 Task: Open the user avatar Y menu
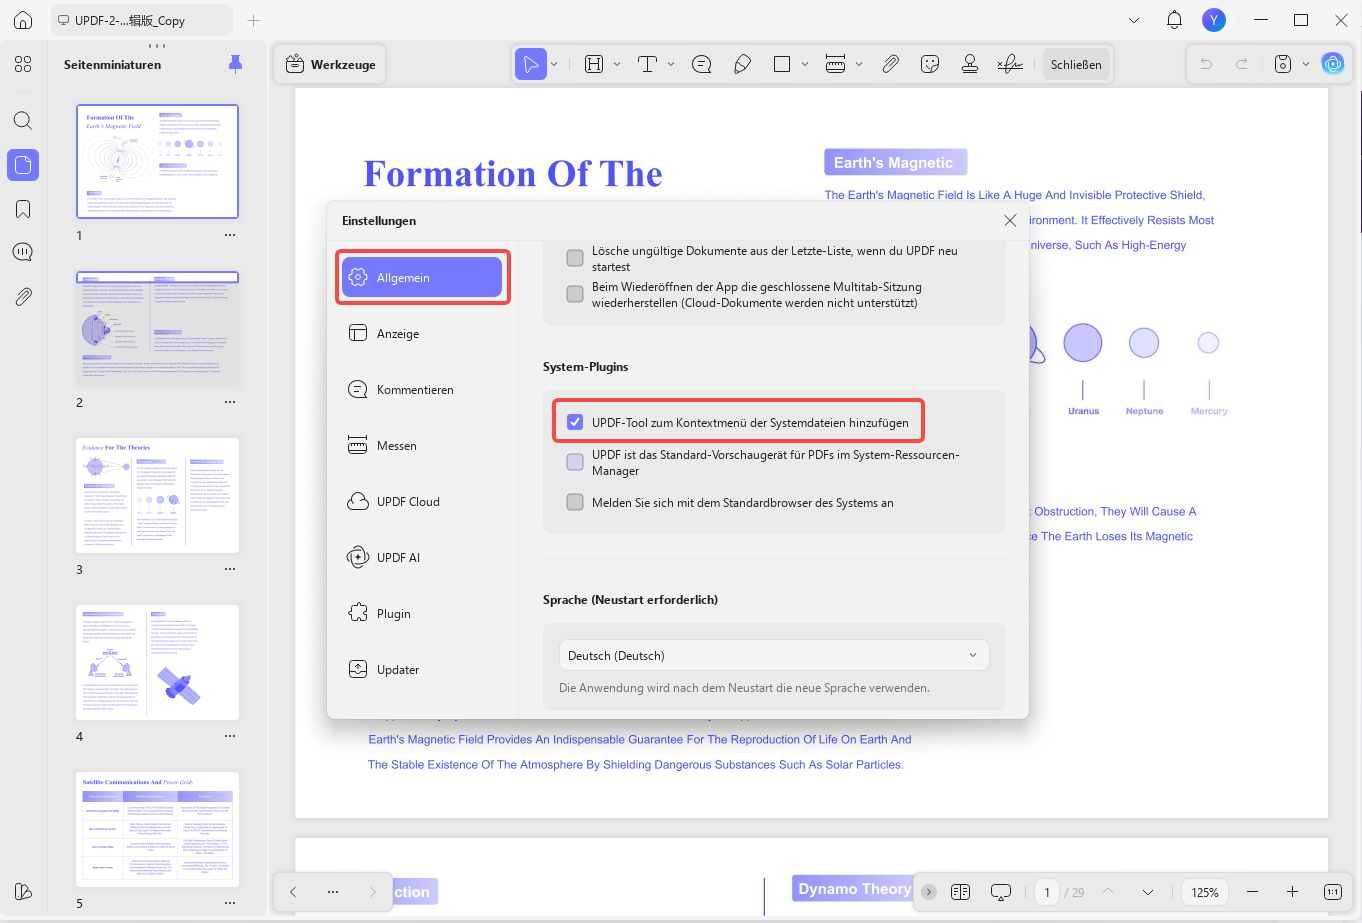[x=1214, y=20]
